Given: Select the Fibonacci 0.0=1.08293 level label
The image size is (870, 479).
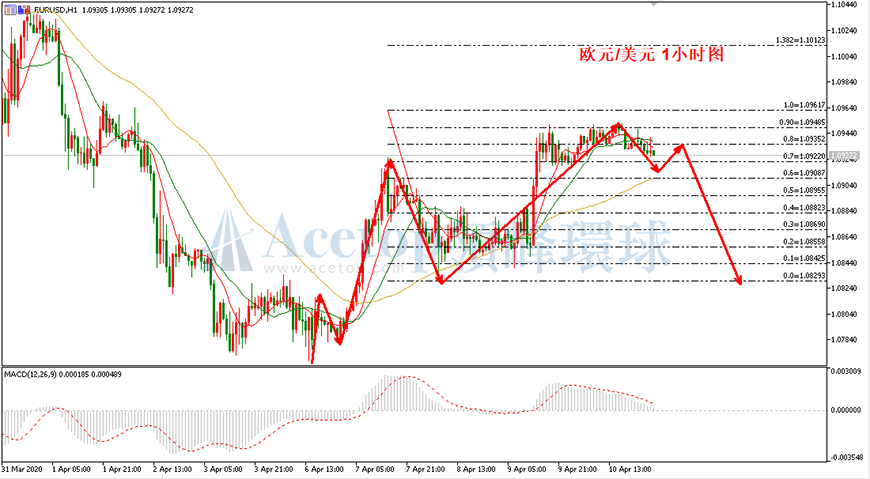Looking at the screenshot, I should pyautogui.click(x=805, y=276).
